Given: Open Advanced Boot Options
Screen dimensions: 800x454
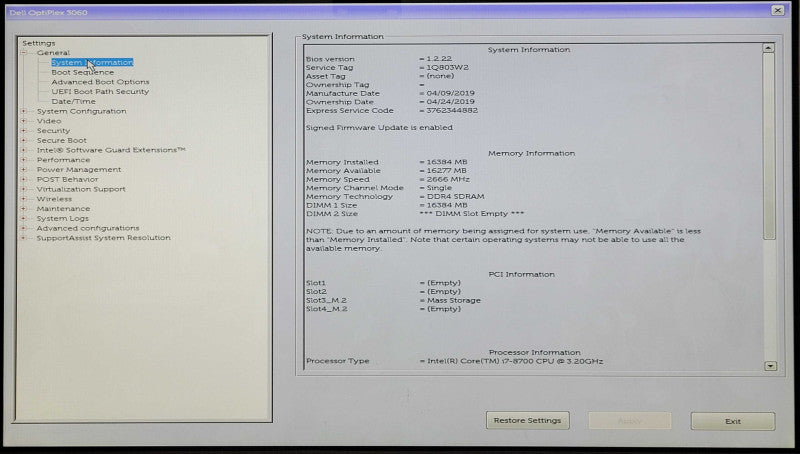Looking at the screenshot, I should click(x=101, y=82).
